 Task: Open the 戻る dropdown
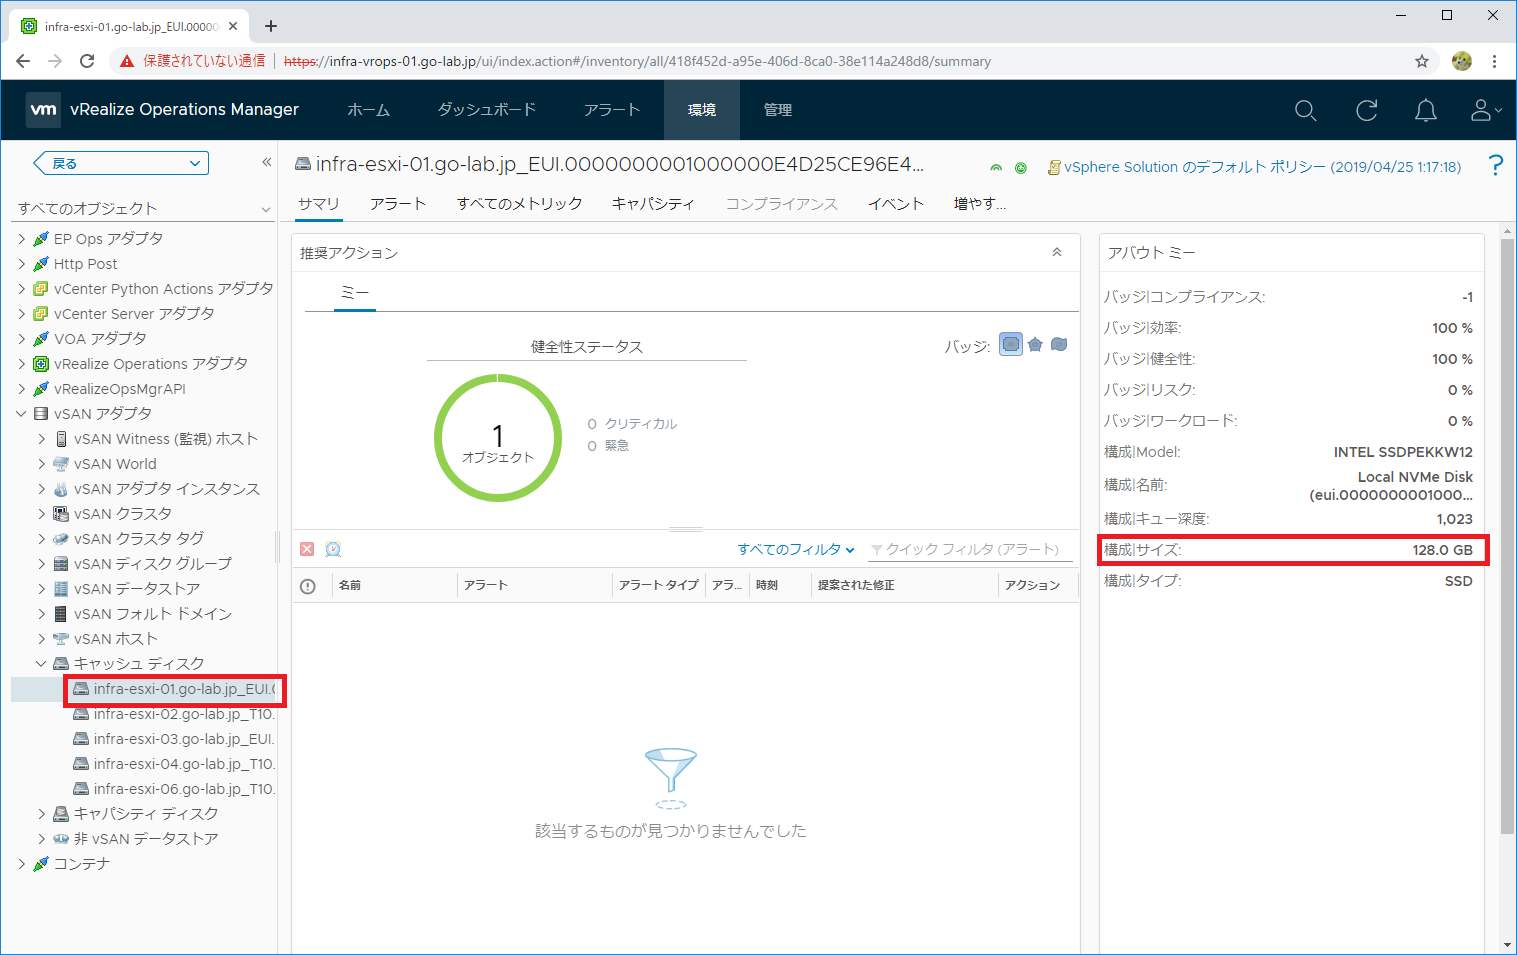tap(121, 163)
